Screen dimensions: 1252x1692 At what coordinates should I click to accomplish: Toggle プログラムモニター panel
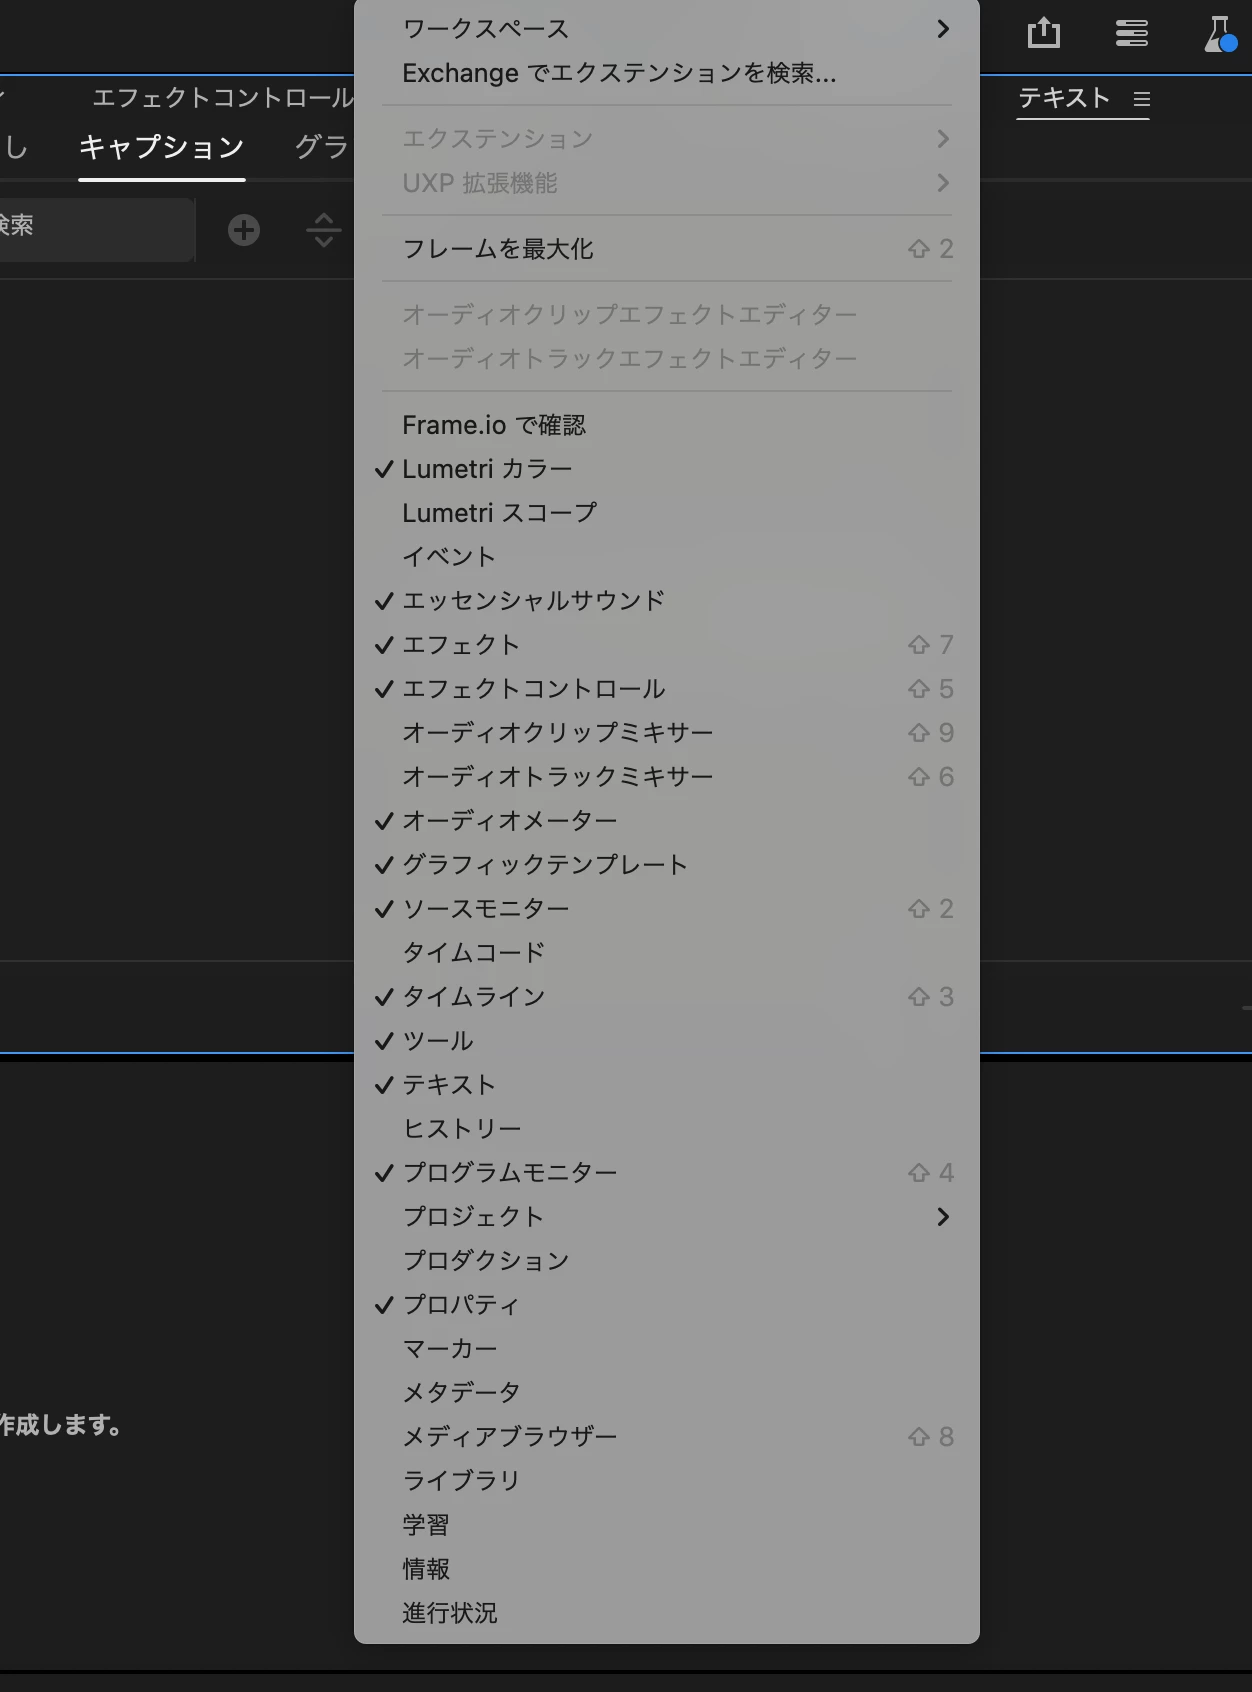(x=667, y=1173)
